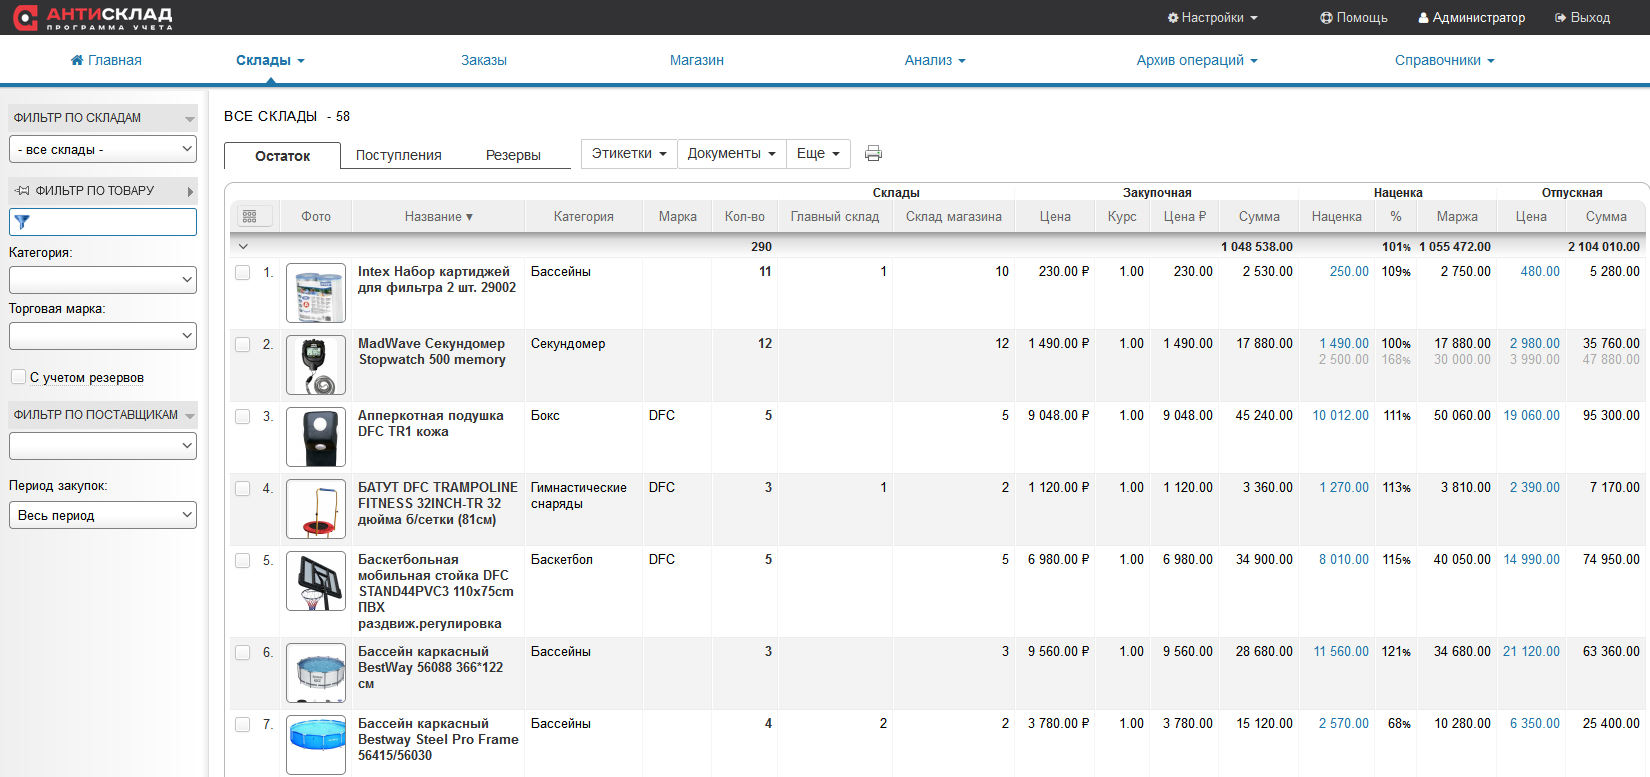
Task: Open the Торговая марка filter dropdown
Action: pos(103,336)
